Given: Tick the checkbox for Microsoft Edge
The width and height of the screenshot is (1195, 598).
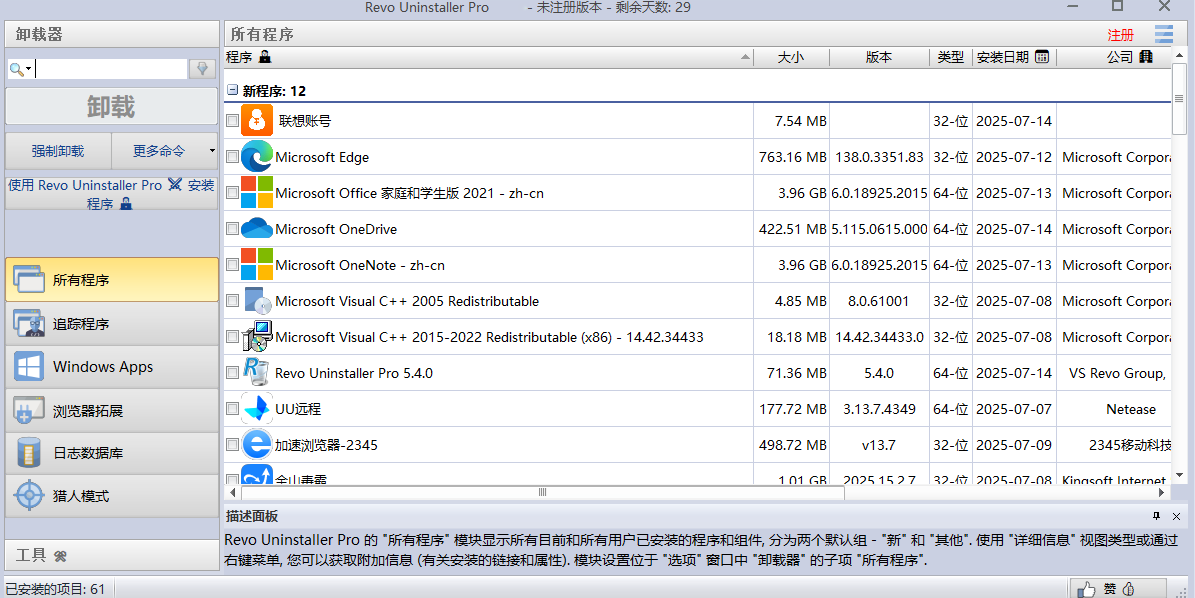Looking at the screenshot, I should coord(232,157).
